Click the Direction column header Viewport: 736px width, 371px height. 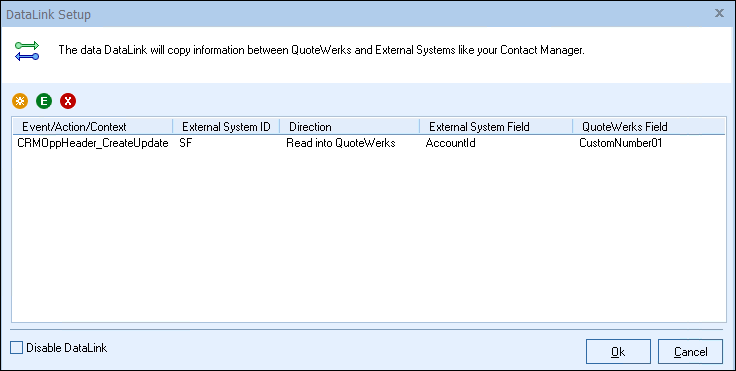pyautogui.click(x=350, y=126)
